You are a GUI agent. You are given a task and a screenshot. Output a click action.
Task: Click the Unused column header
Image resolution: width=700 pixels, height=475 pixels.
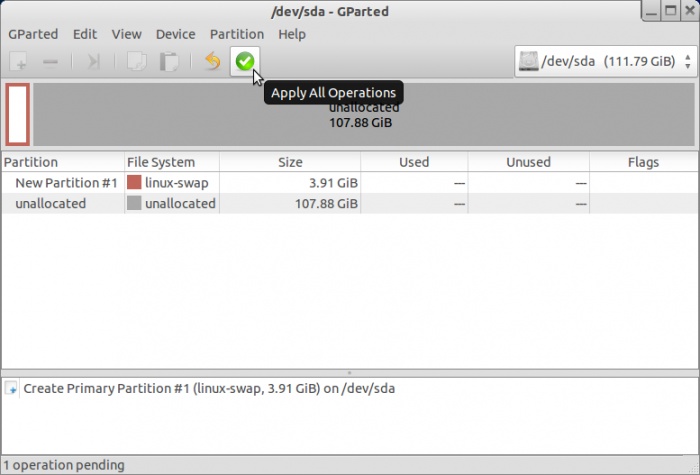click(x=529, y=162)
